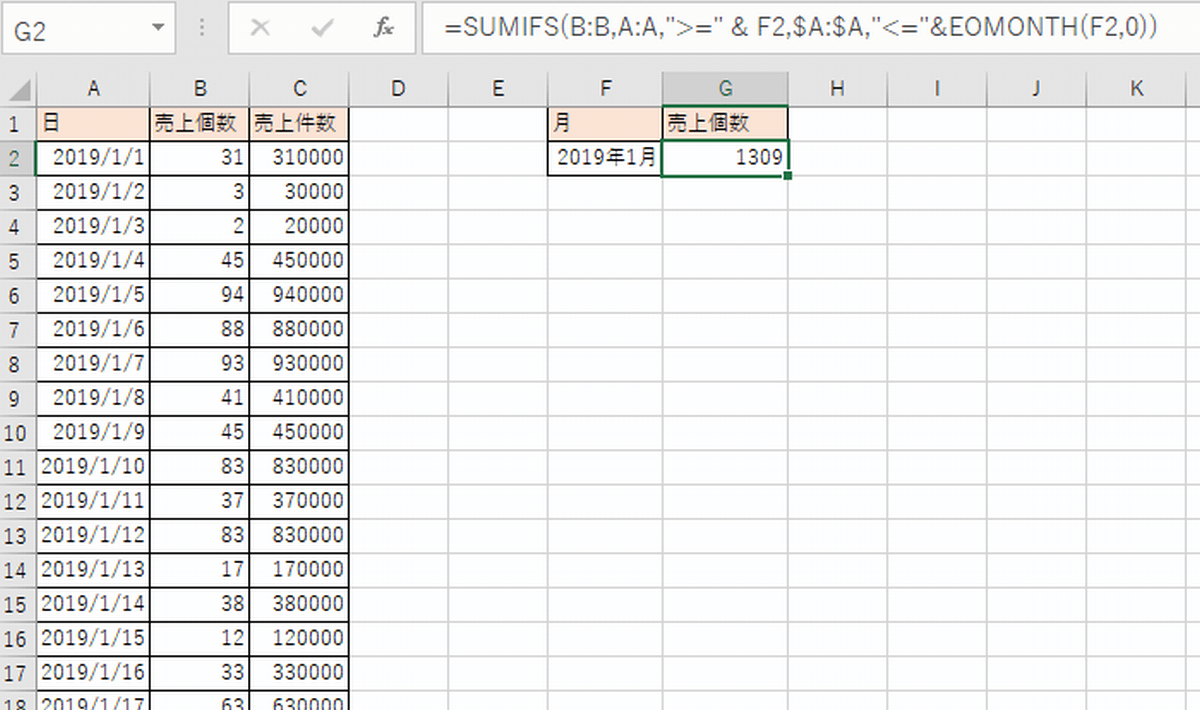
Task: Click the Cancel (X) icon beside formula bar
Action: (260, 28)
